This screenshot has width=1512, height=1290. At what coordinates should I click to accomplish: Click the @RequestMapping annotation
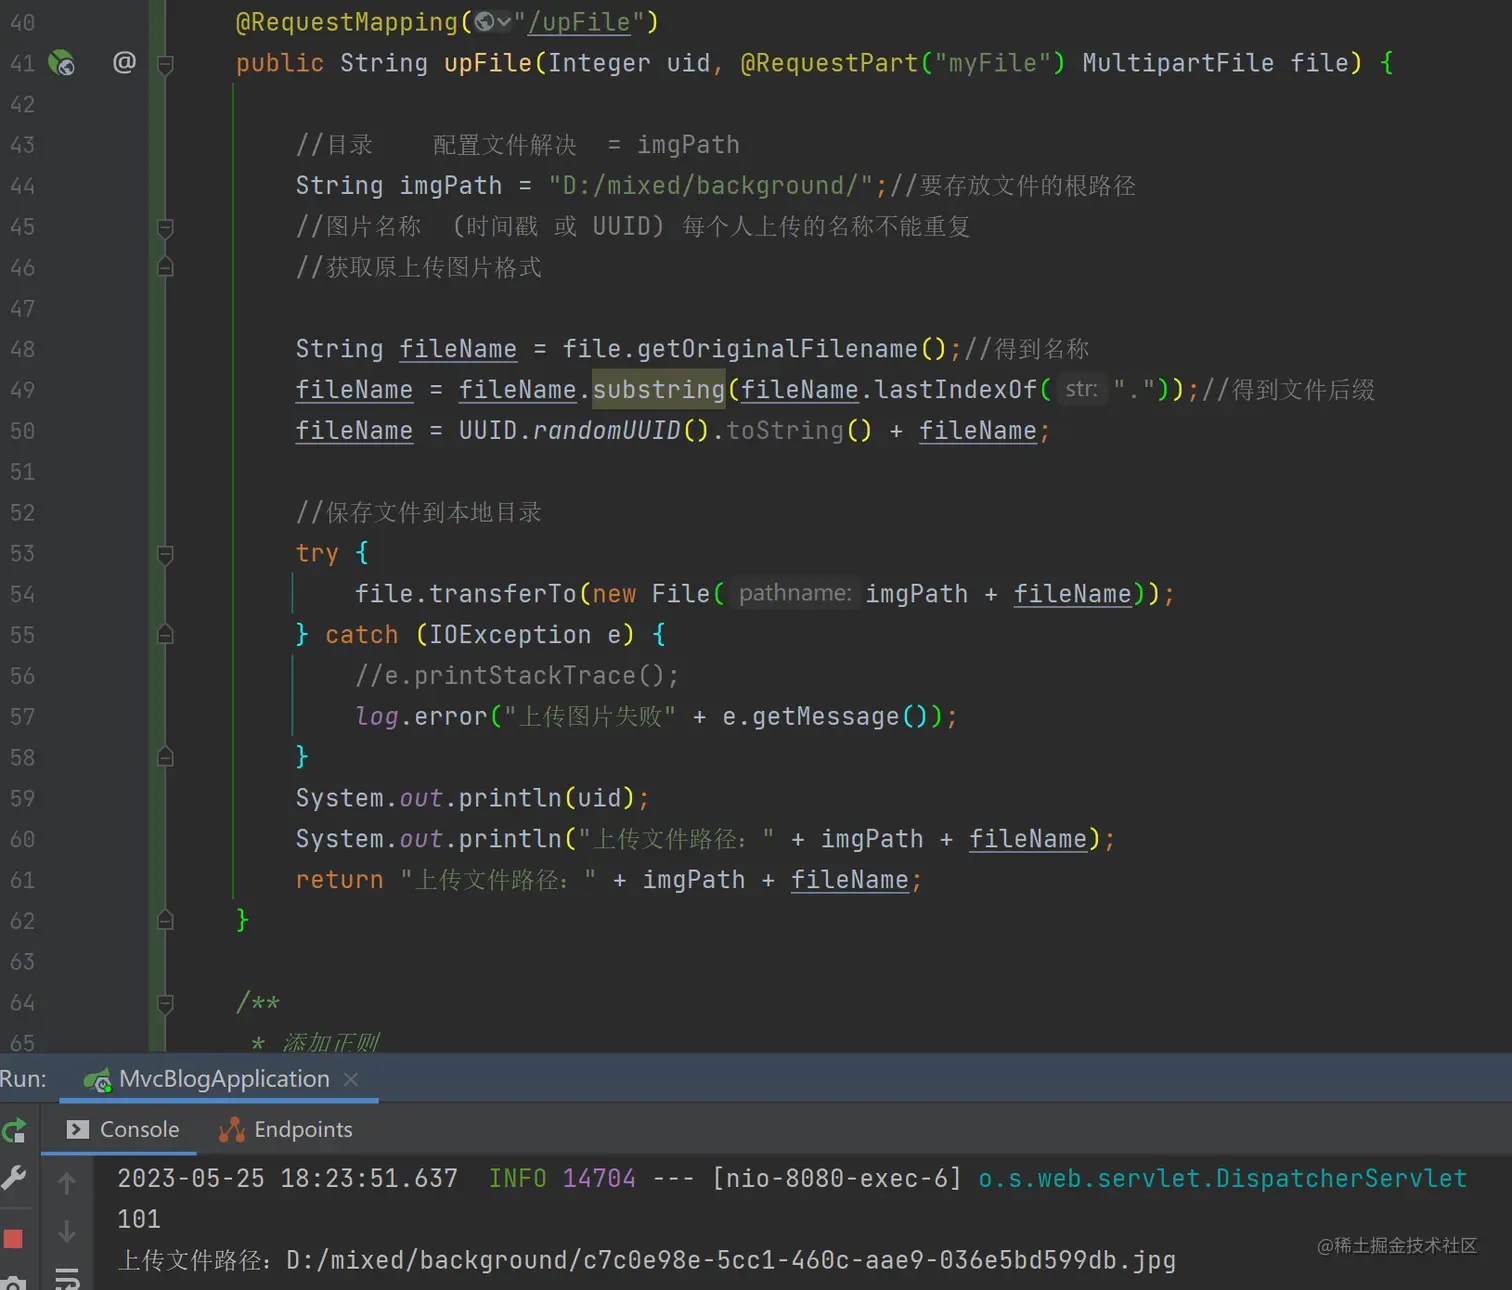point(346,22)
